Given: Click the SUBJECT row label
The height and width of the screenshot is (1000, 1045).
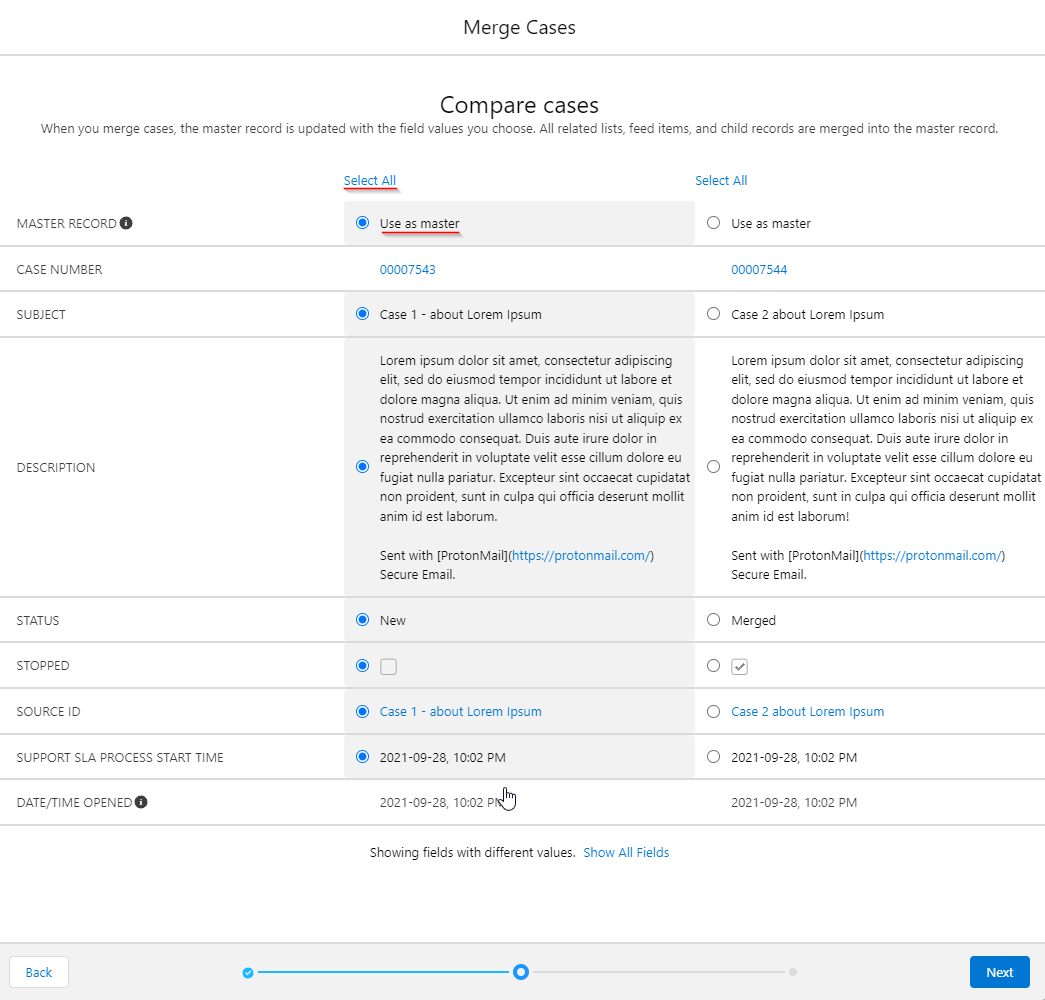Looking at the screenshot, I should [x=41, y=315].
